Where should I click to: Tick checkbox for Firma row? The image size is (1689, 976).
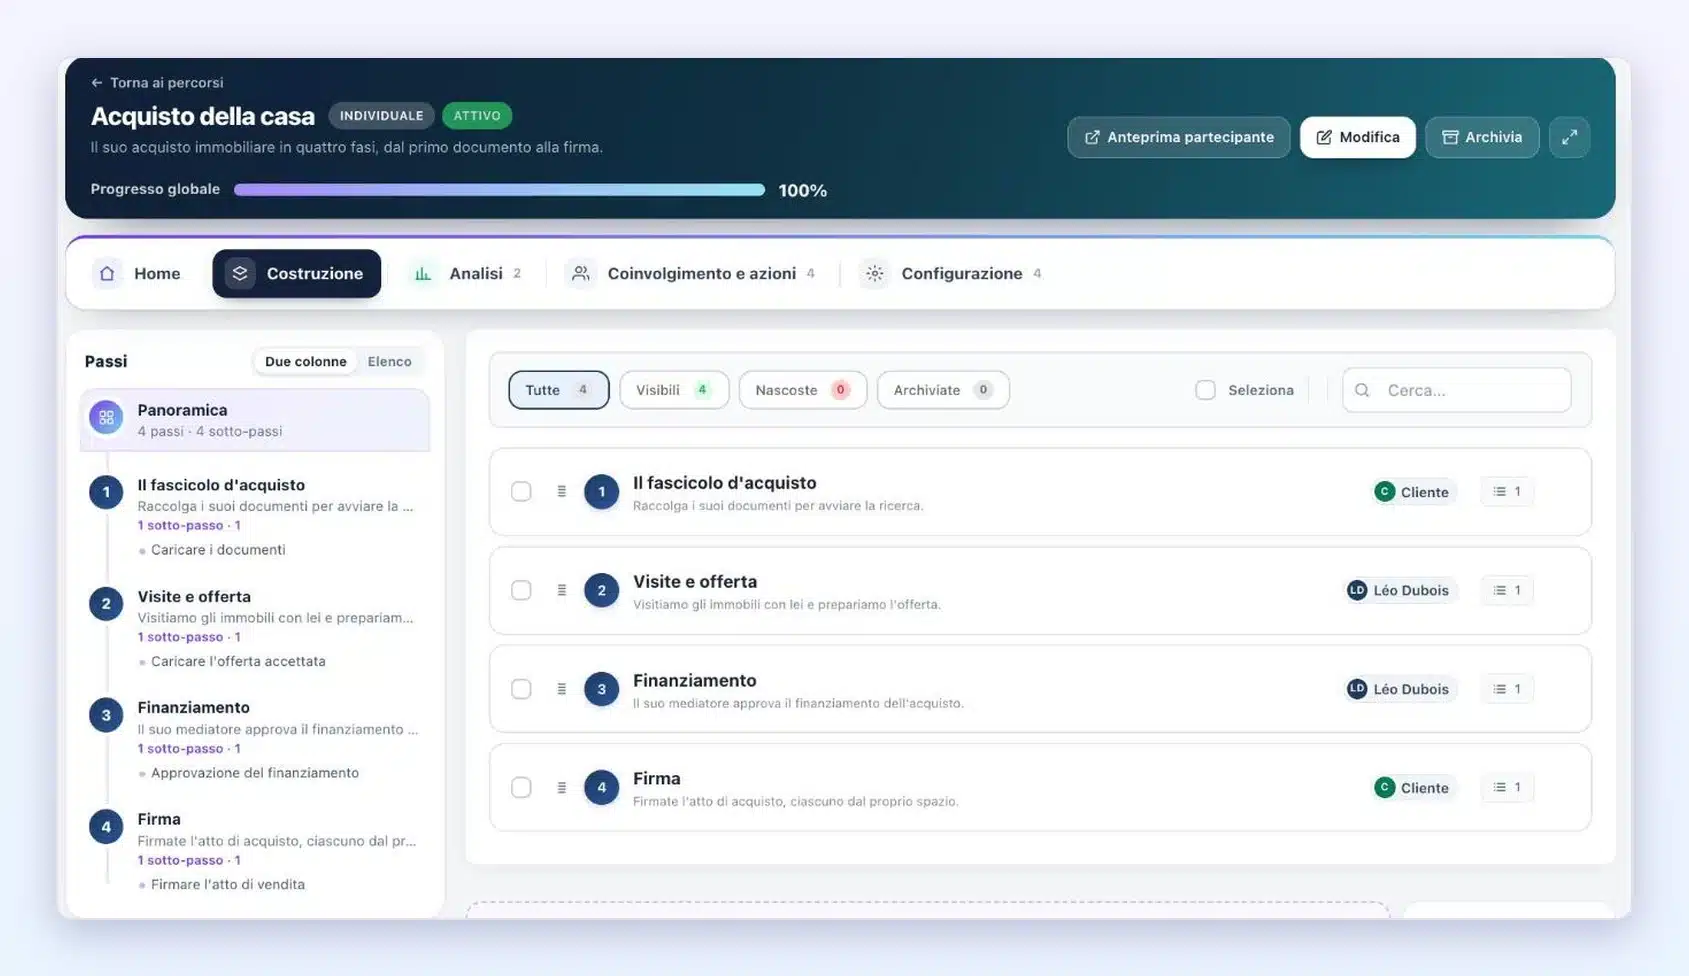(x=521, y=788)
